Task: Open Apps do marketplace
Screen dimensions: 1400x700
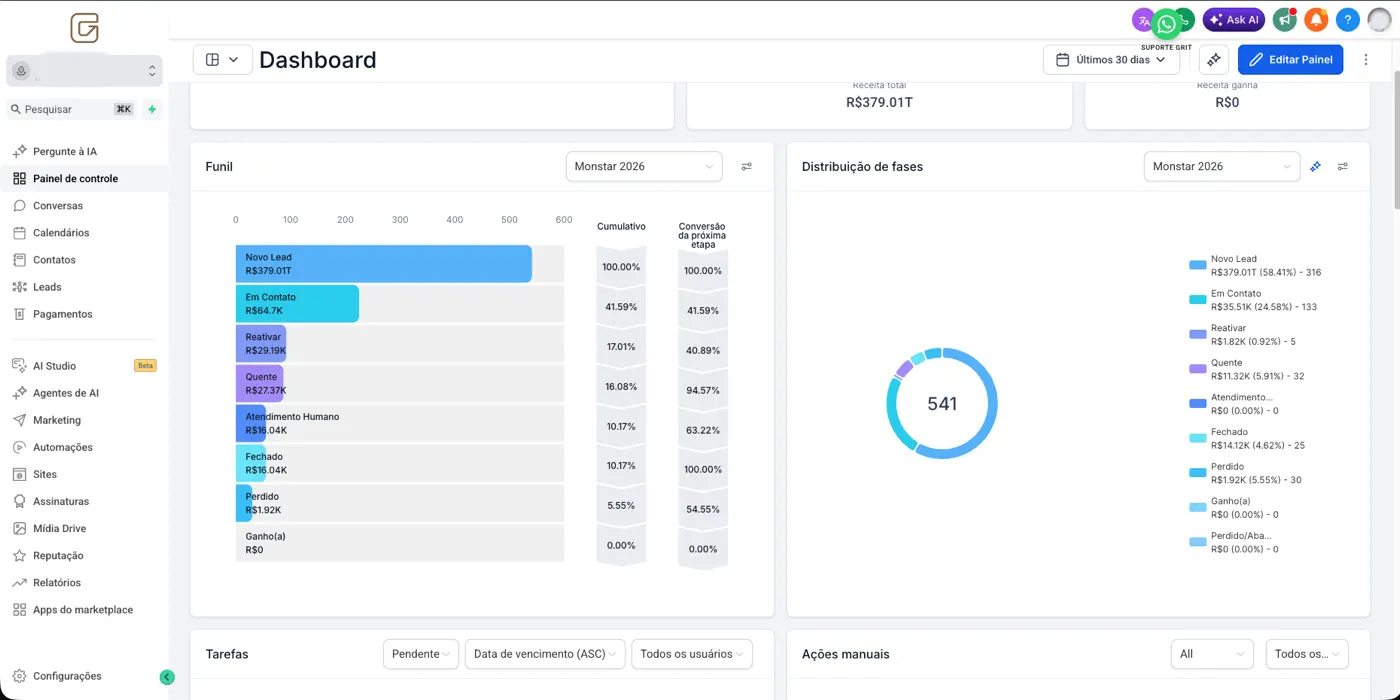Action: pyautogui.click(x=84, y=609)
